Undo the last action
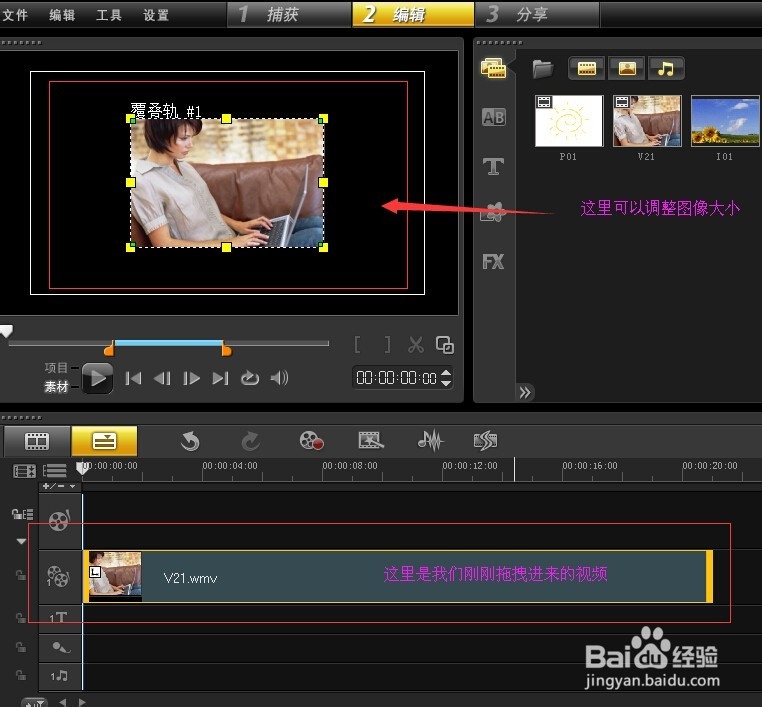This screenshot has height=707, width=762. click(x=190, y=441)
